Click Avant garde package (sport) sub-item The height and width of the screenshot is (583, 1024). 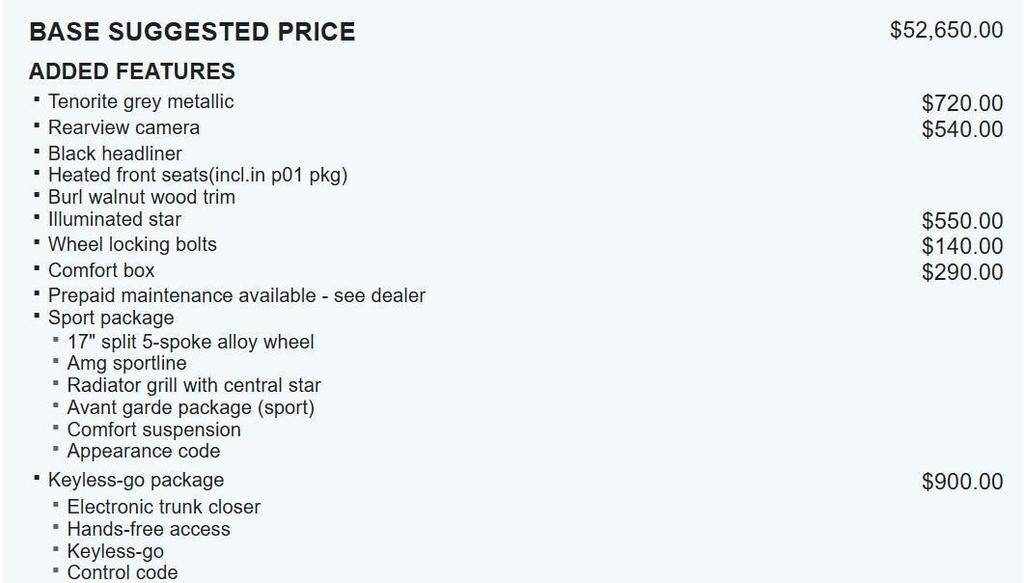(190, 408)
